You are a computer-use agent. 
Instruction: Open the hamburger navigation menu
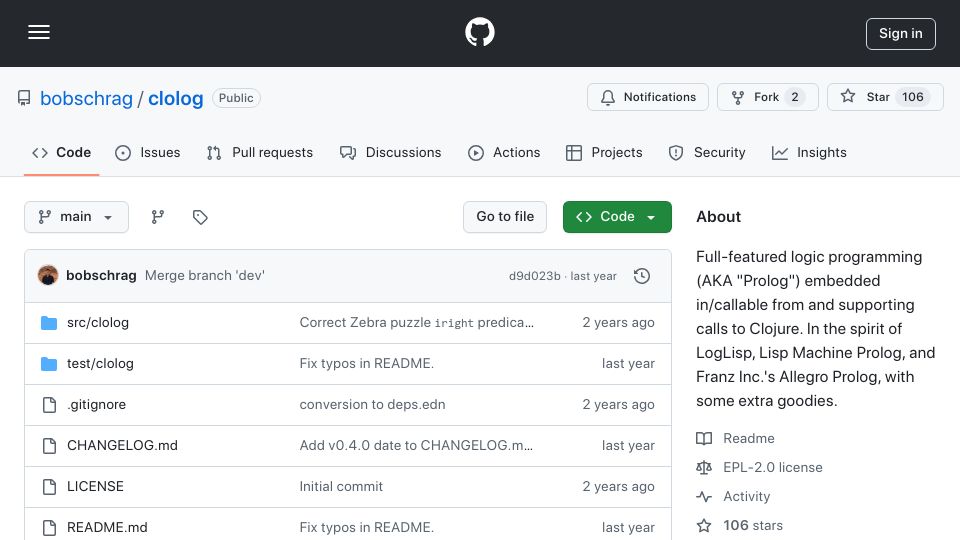pos(39,32)
